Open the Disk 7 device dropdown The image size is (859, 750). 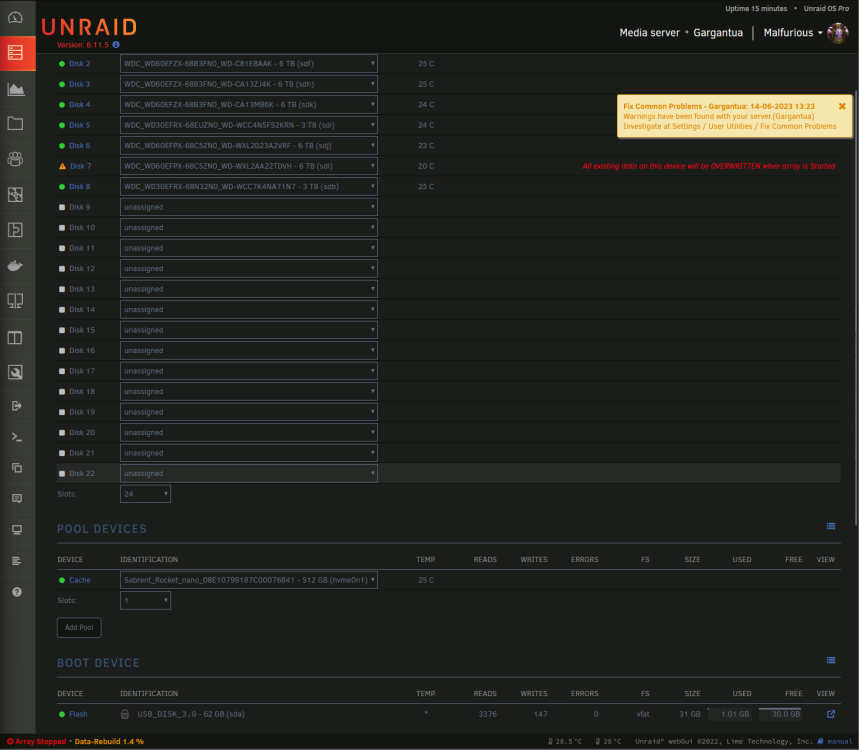[249, 166]
